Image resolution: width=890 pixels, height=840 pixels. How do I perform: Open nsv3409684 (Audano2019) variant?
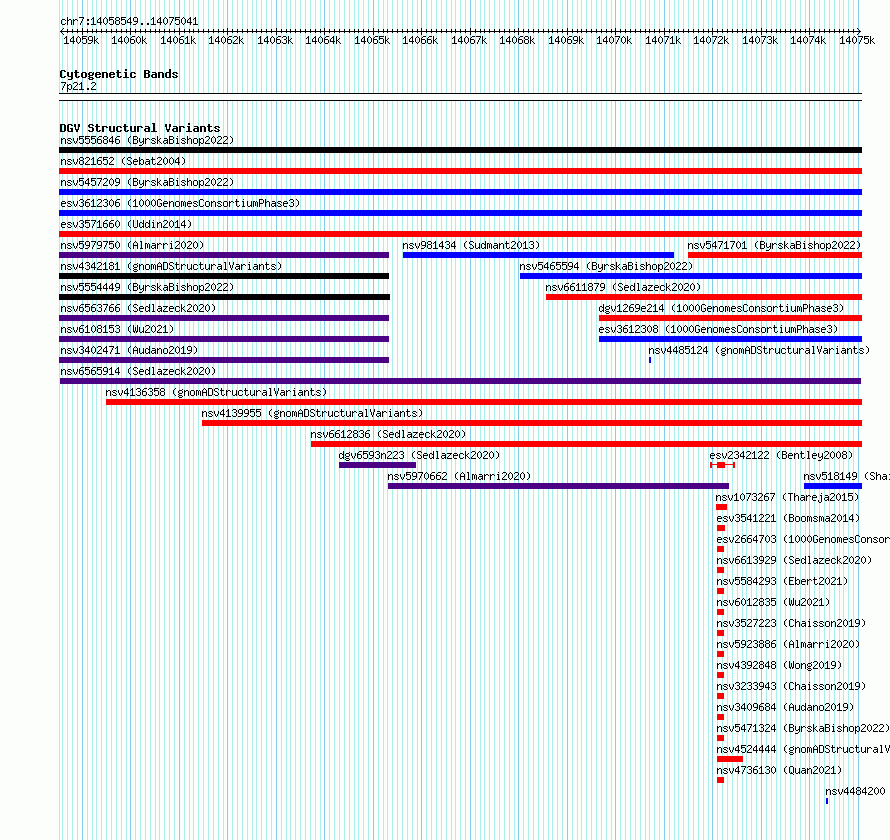(785, 707)
